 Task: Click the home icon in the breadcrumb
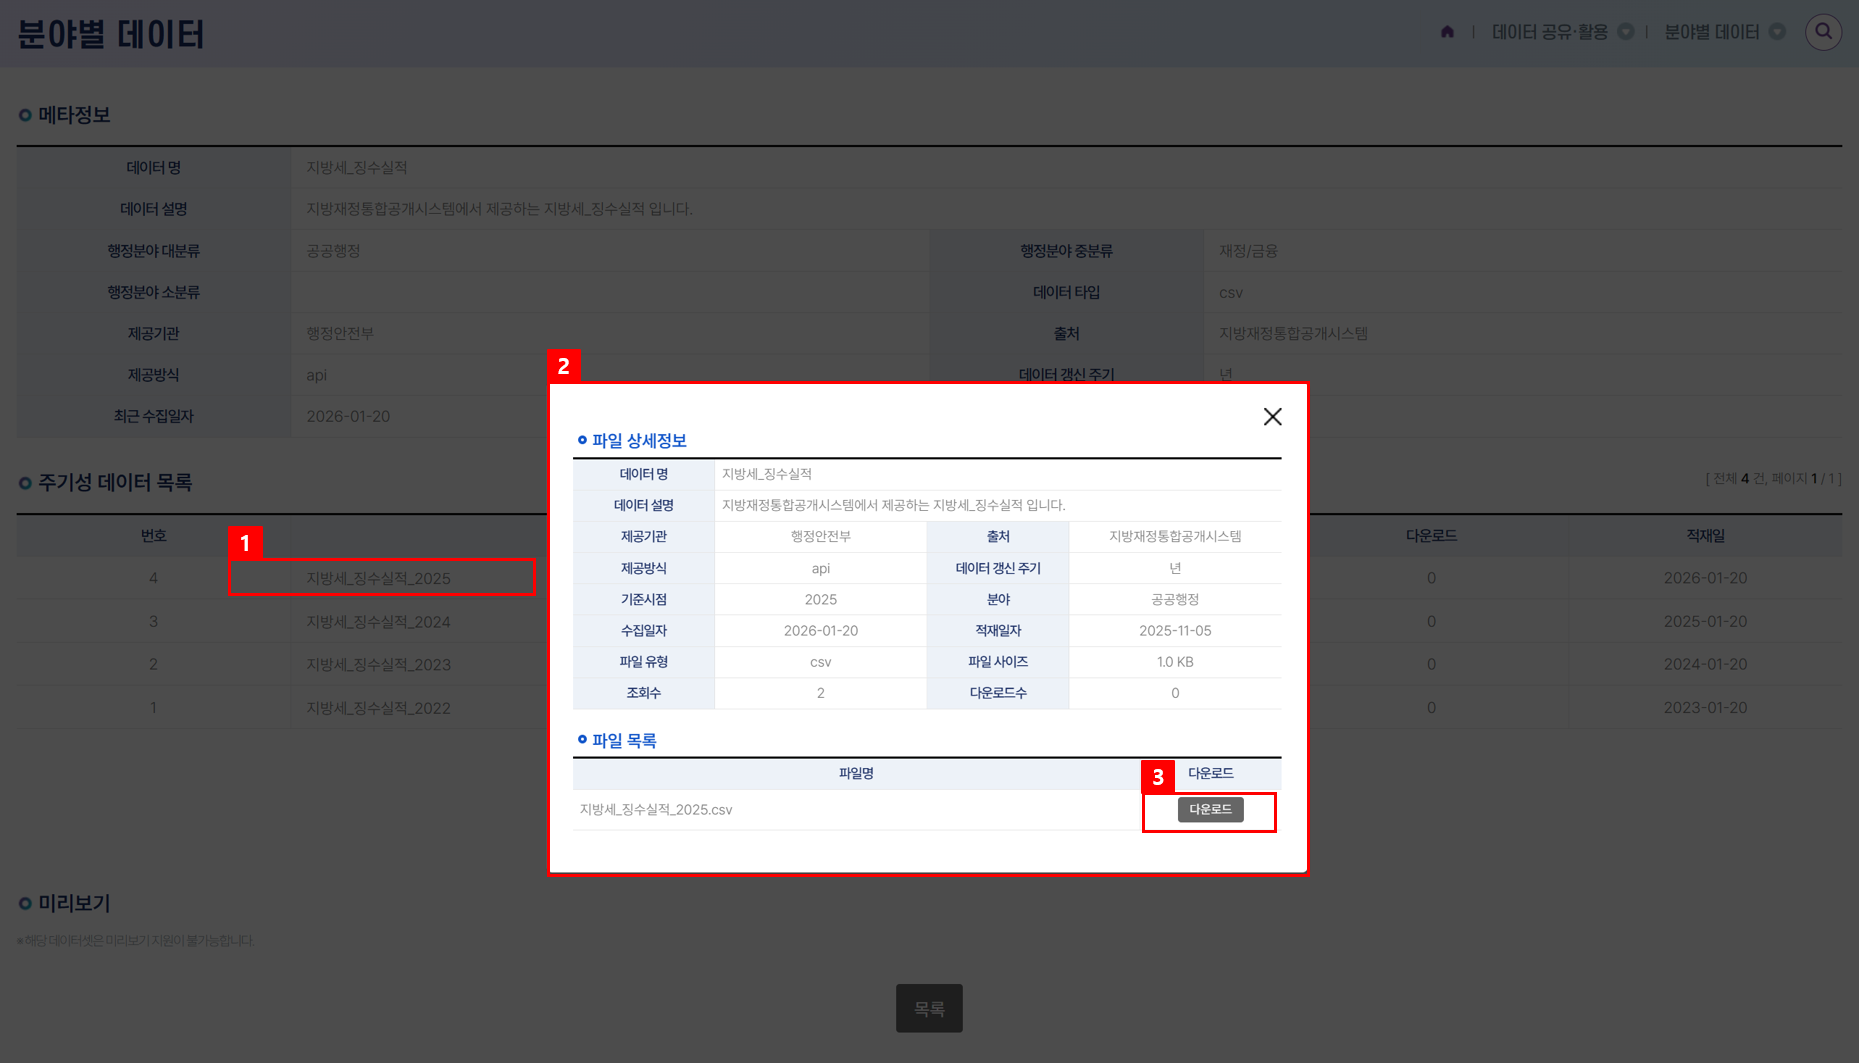(1447, 32)
